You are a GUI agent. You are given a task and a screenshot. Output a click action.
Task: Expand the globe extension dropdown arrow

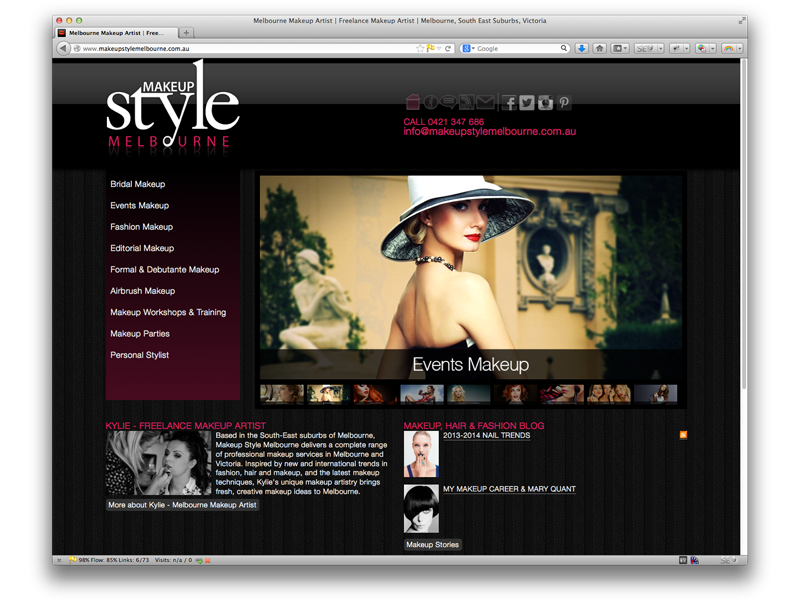713,48
